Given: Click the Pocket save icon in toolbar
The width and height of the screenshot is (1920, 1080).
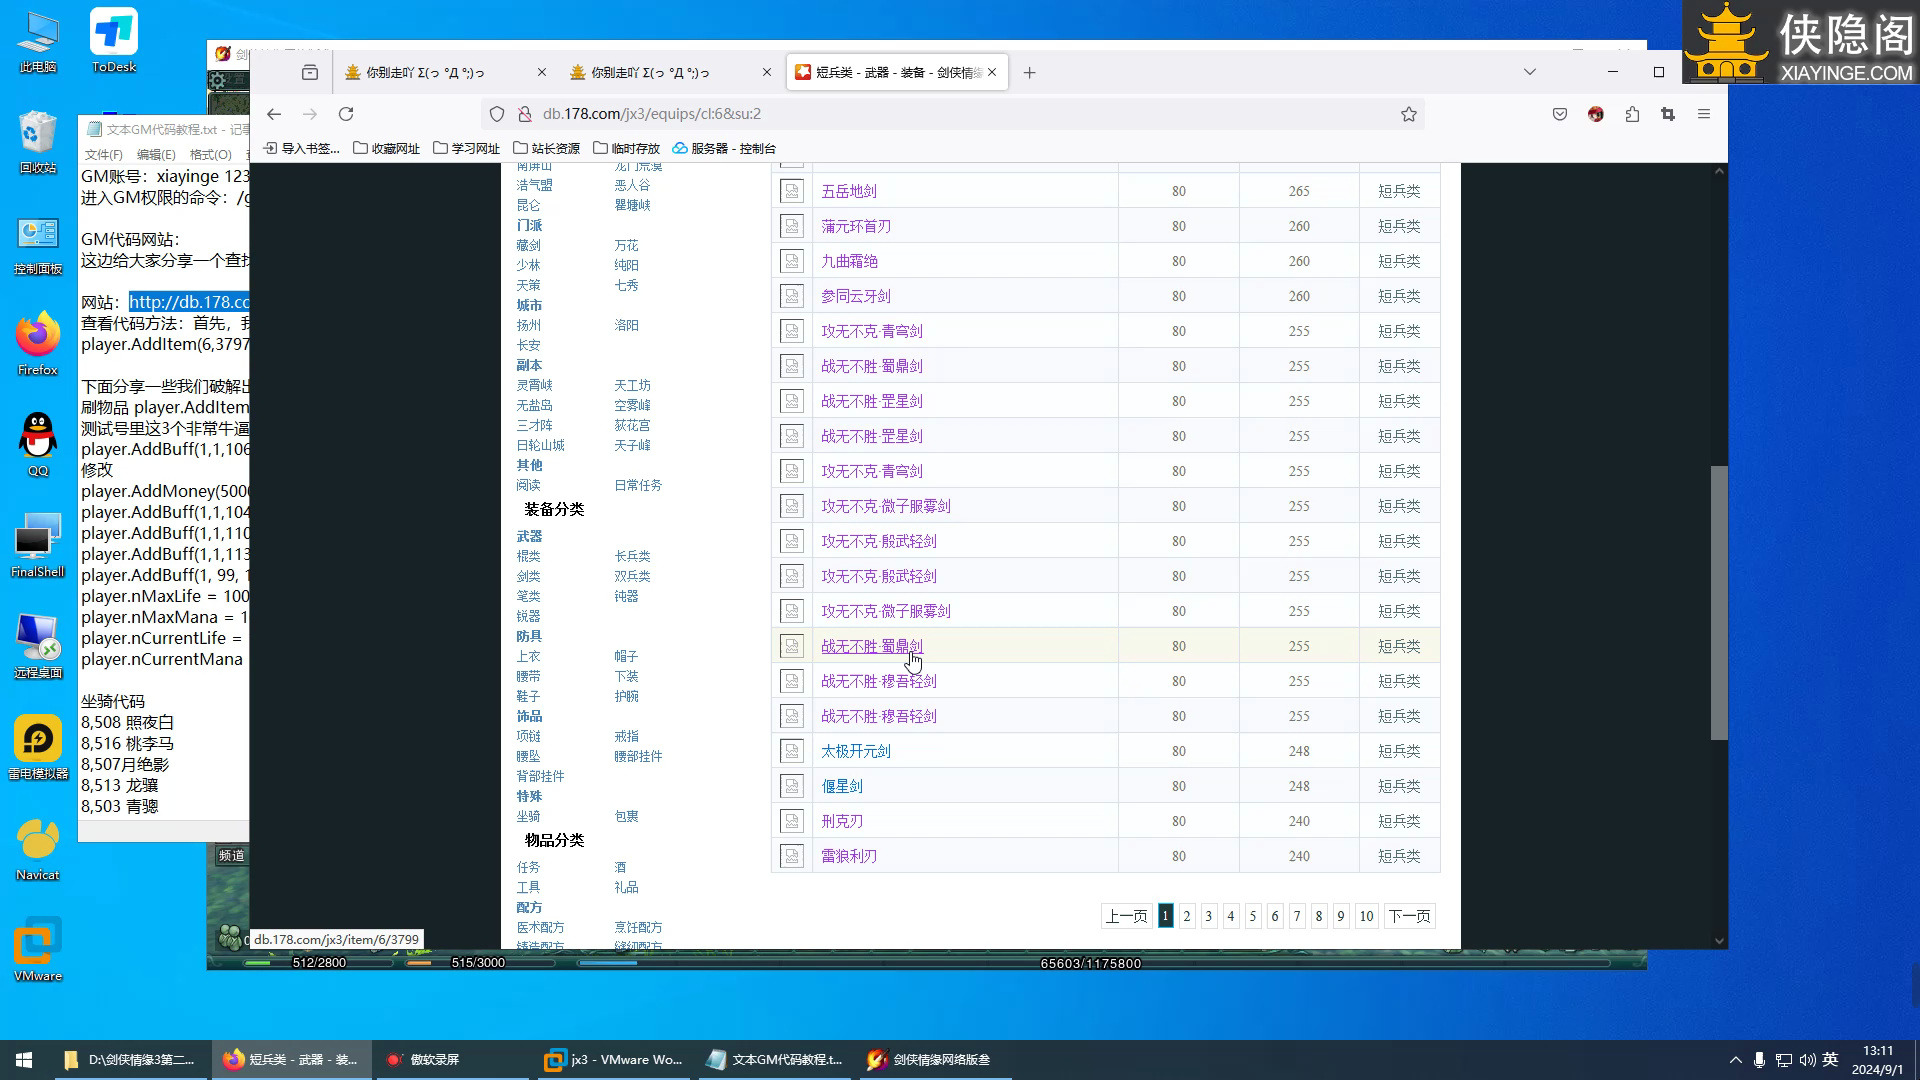Looking at the screenshot, I should (1560, 114).
